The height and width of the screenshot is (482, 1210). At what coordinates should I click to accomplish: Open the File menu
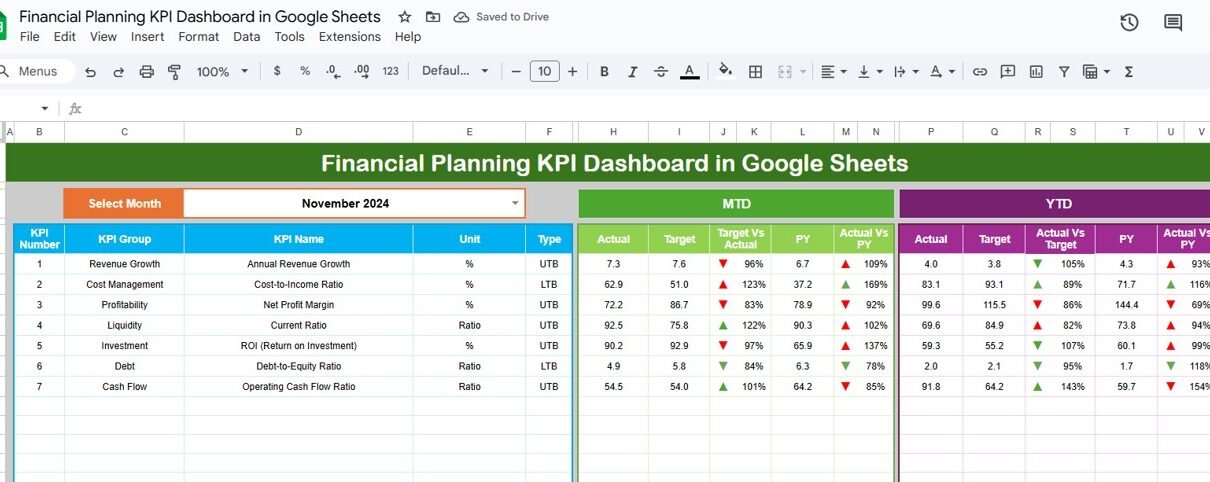tap(30, 37)
